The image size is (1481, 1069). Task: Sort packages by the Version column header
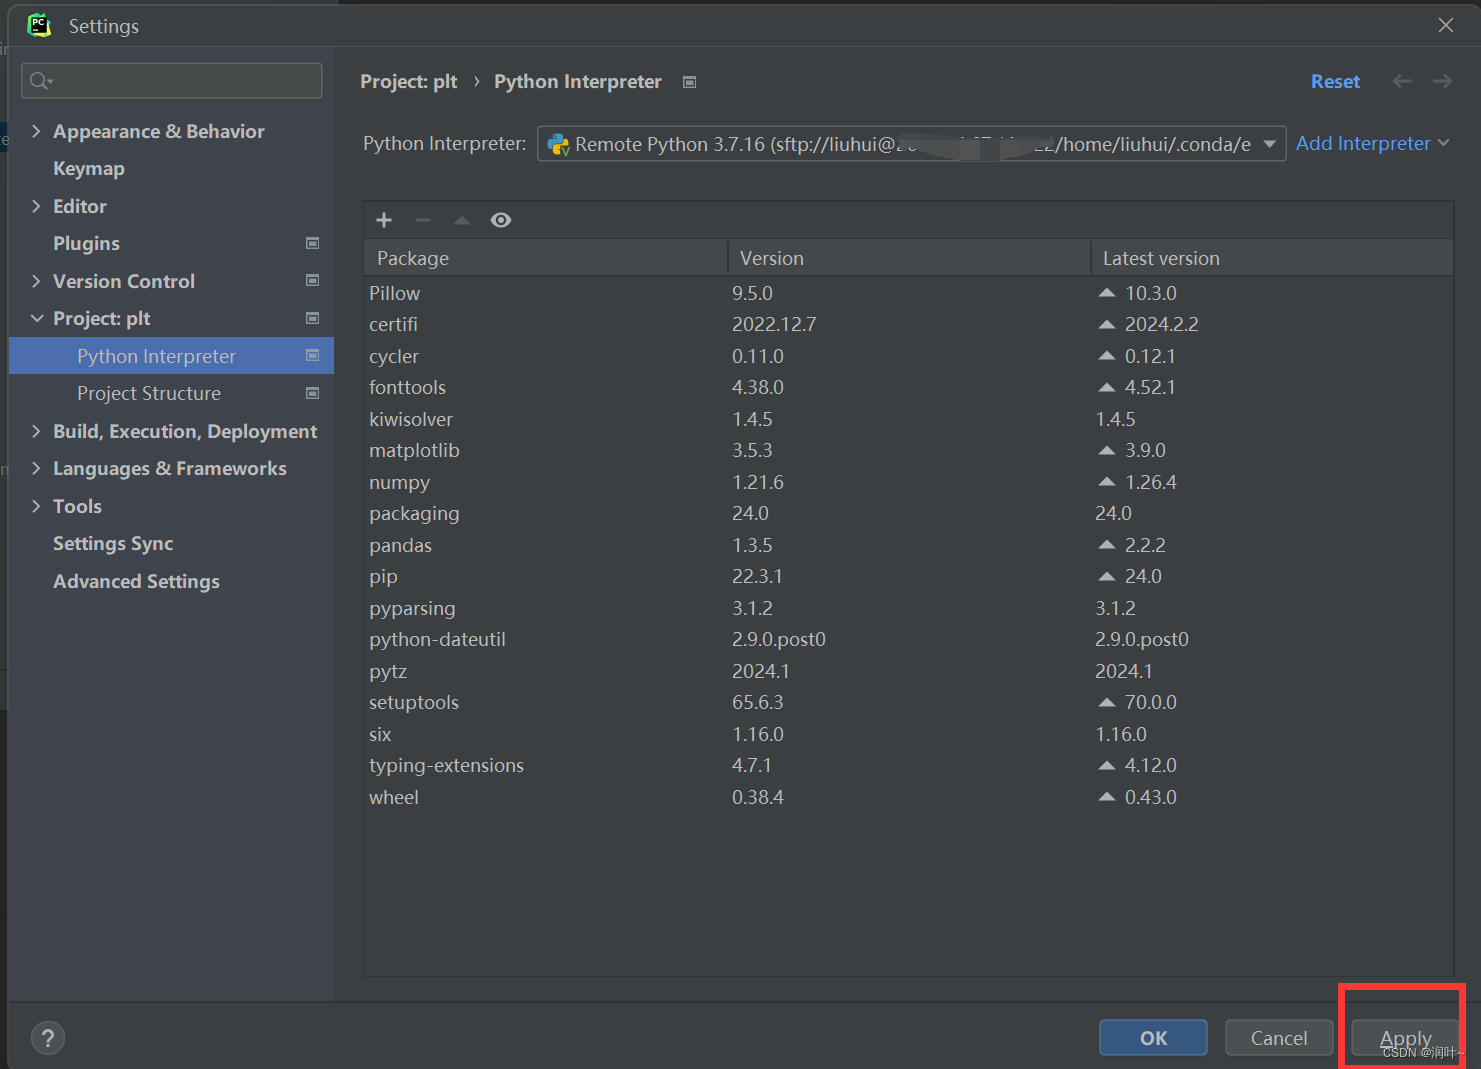point(771,257)
